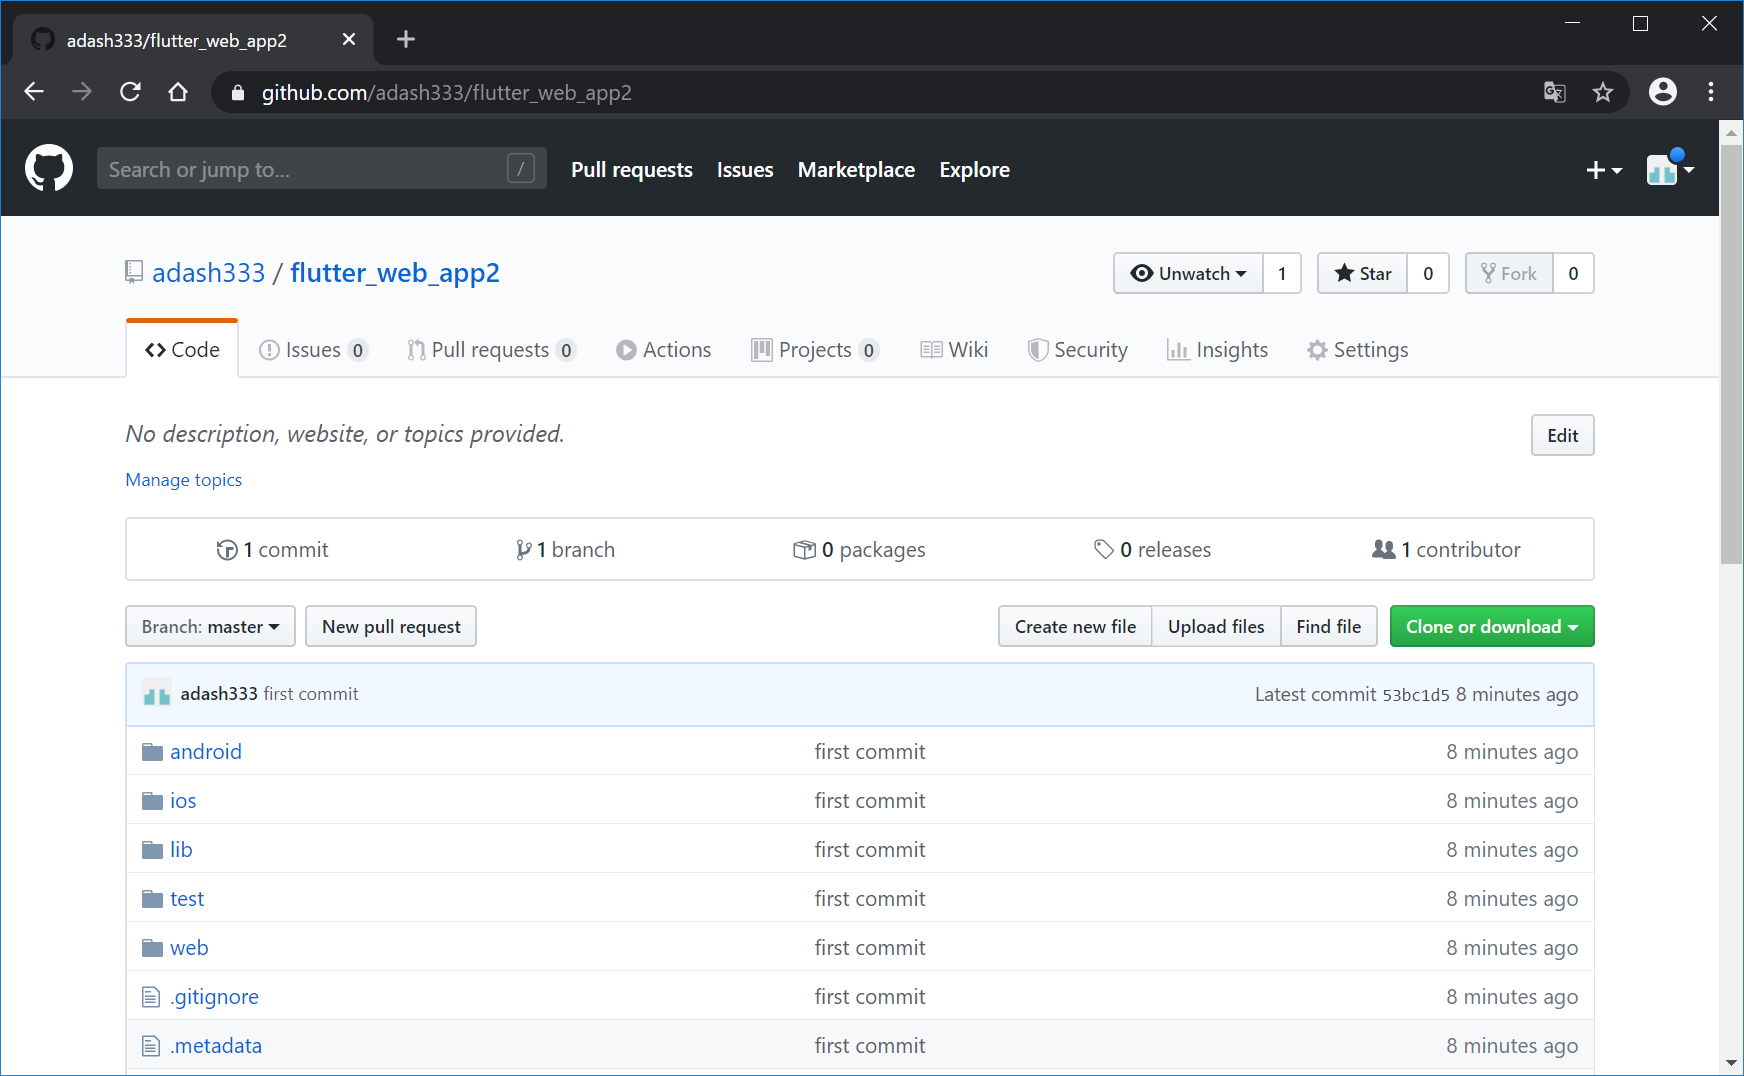Open the .metadata file
This screenshot has height=1076, width=1744.
pyautogui.click(x=216, y=1046)
